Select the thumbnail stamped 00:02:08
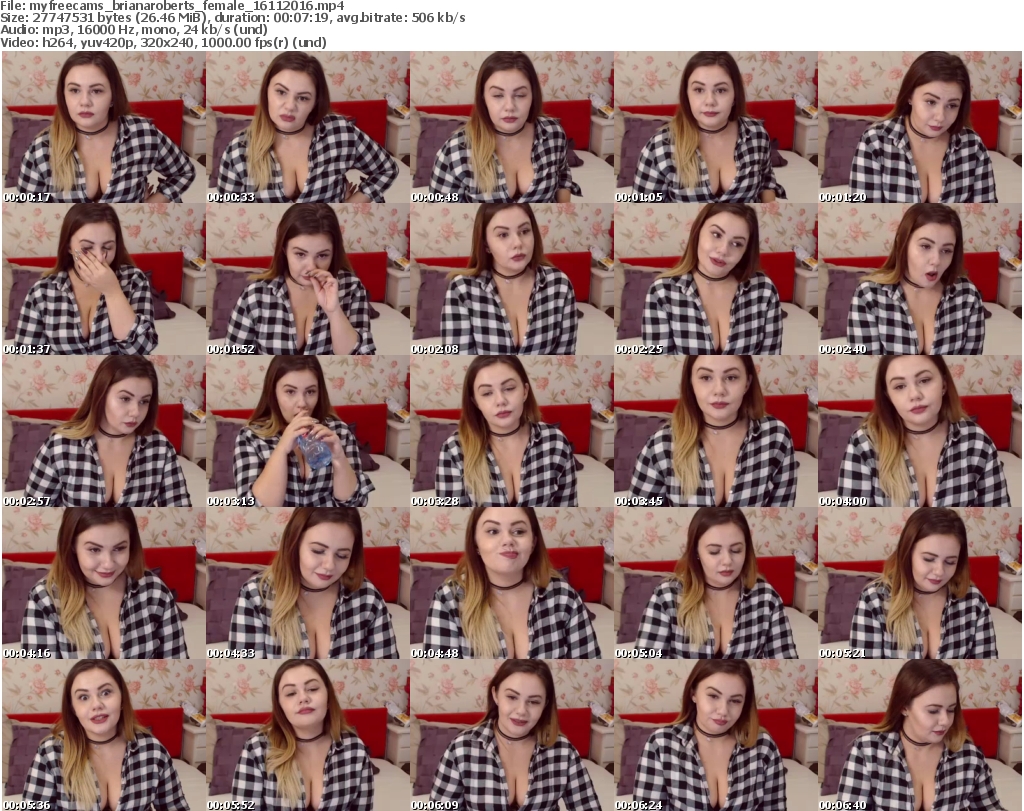The image size is (1024, 811). coord(511,279)
